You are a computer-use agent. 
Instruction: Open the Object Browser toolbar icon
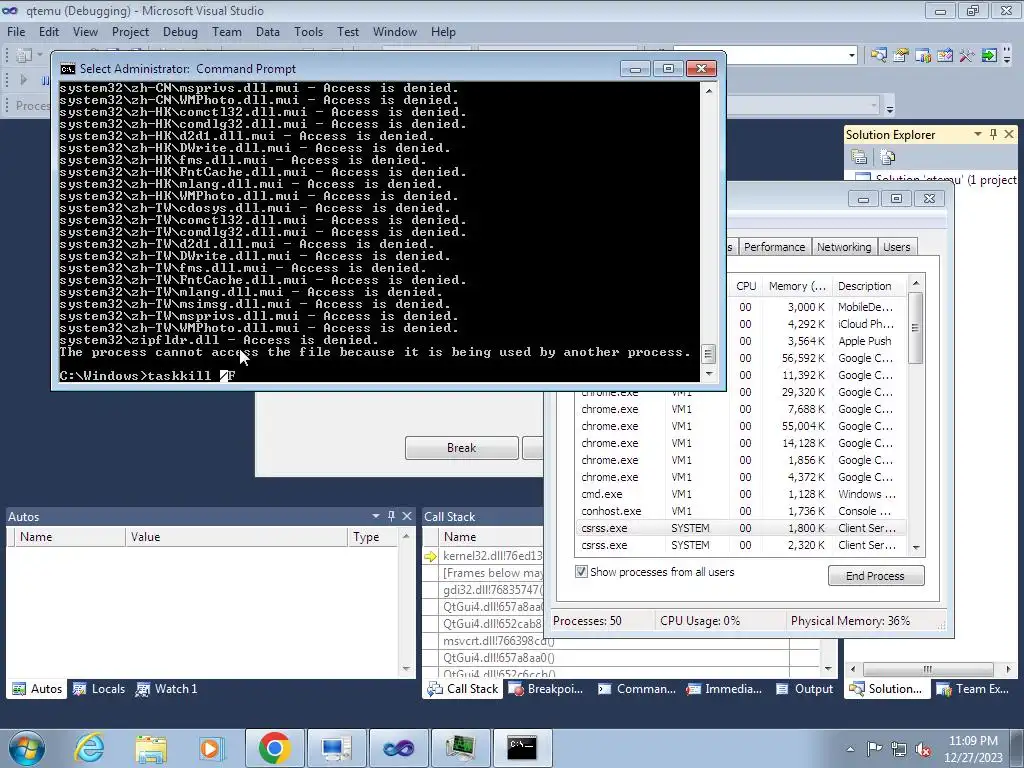point(923,56)
